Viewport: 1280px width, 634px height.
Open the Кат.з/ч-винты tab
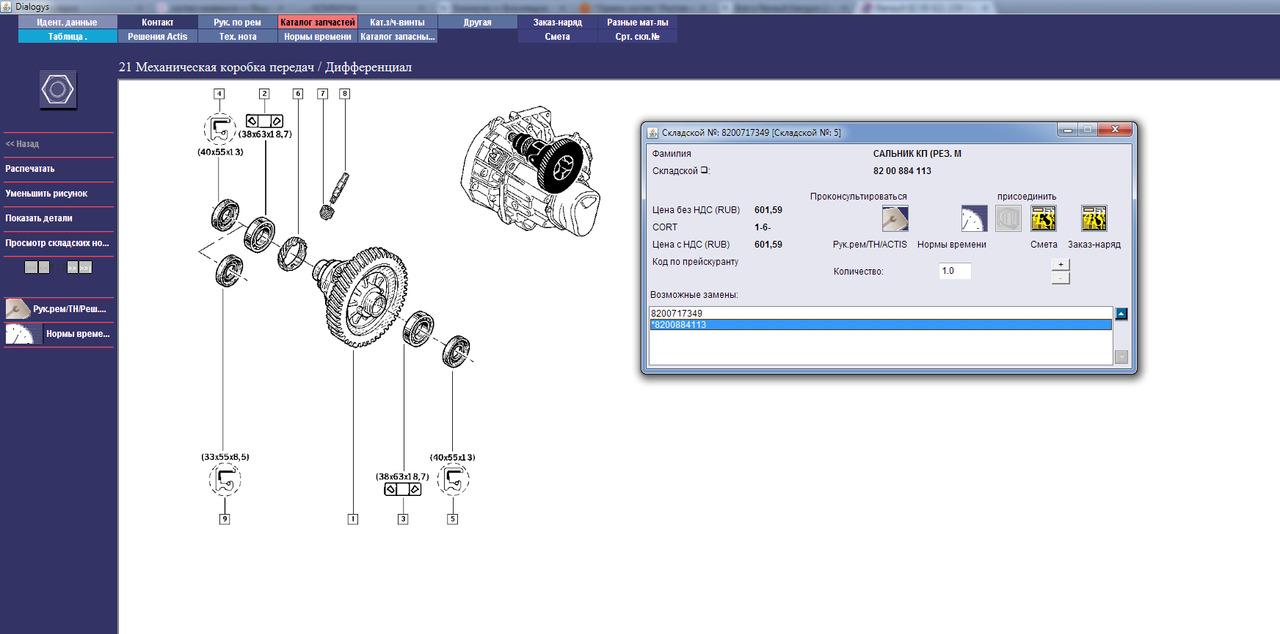[x=397, y=22]
